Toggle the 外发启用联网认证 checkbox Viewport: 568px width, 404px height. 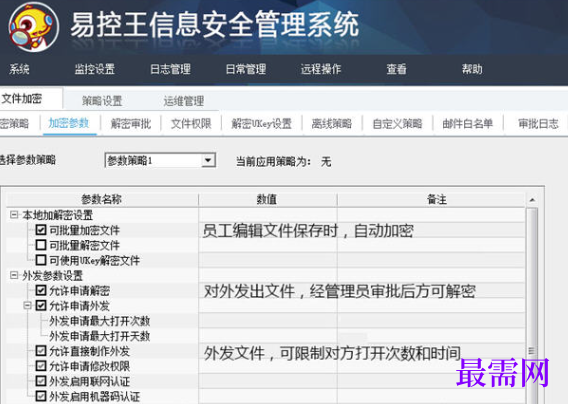41,381
